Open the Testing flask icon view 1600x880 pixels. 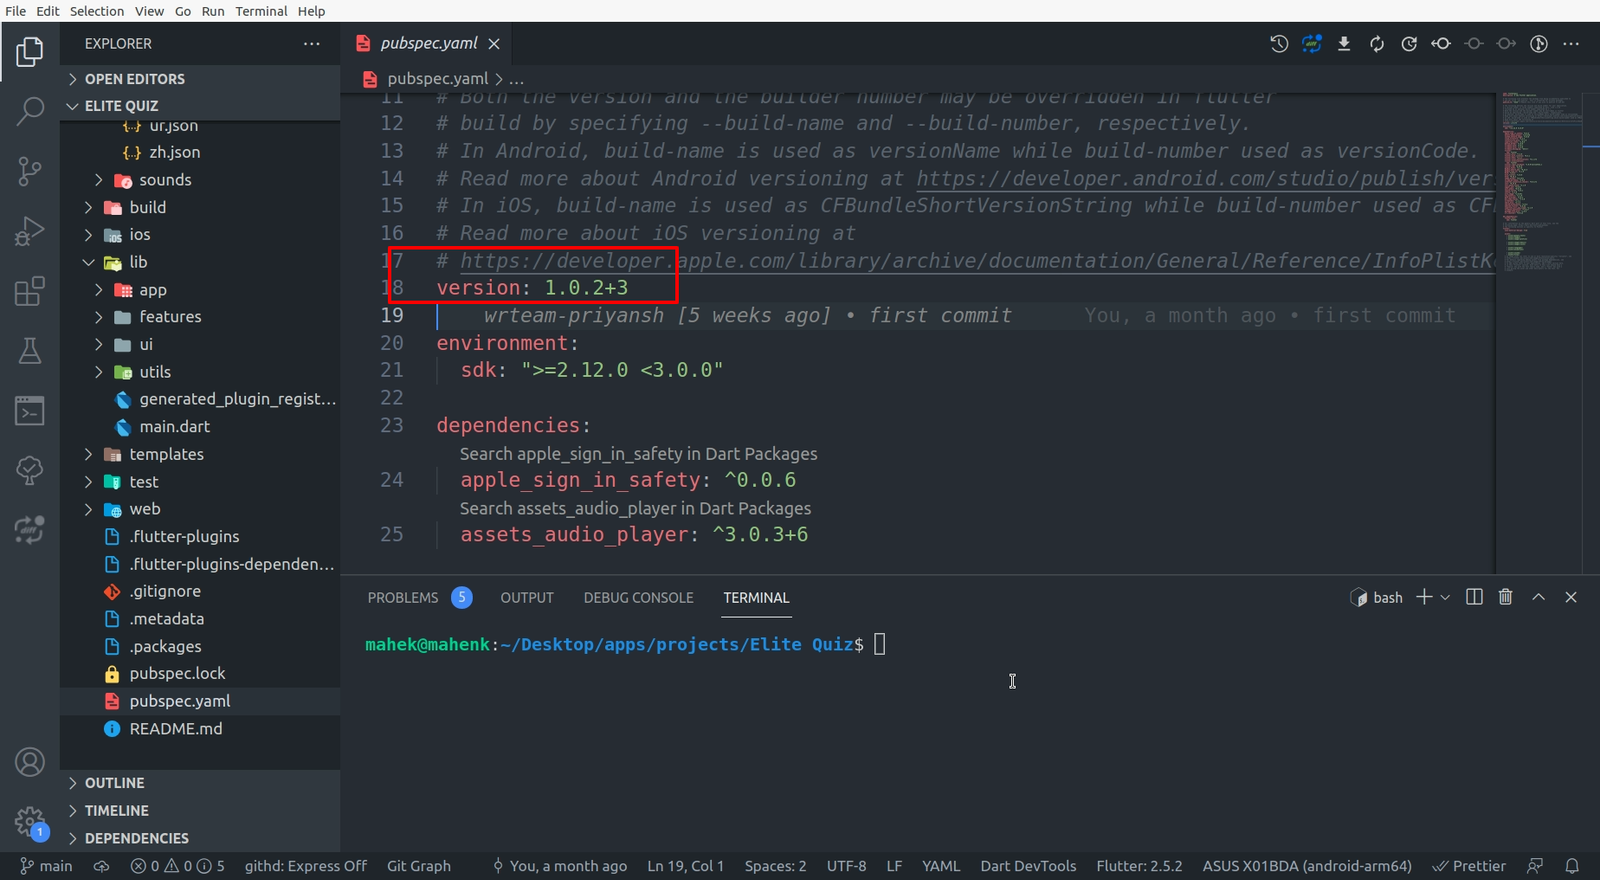coord(30,351)
